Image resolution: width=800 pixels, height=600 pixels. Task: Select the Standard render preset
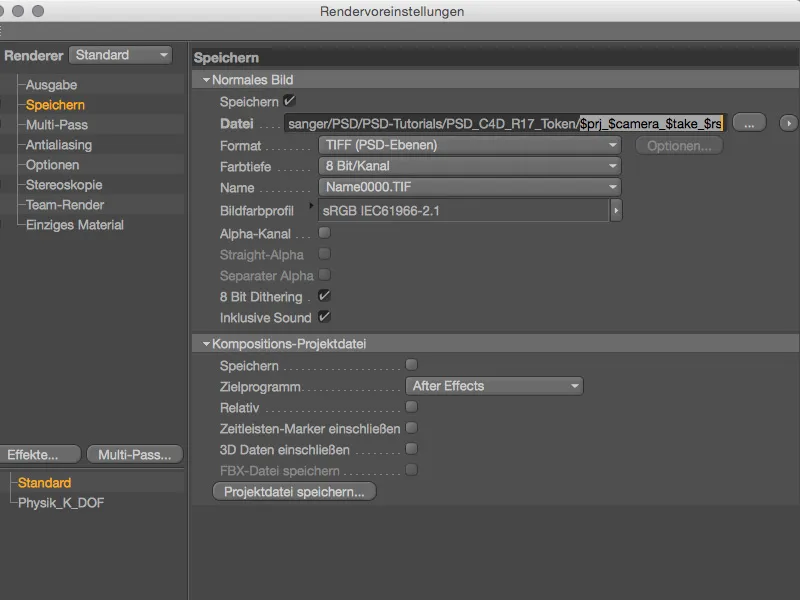click(x=44, y=483)
